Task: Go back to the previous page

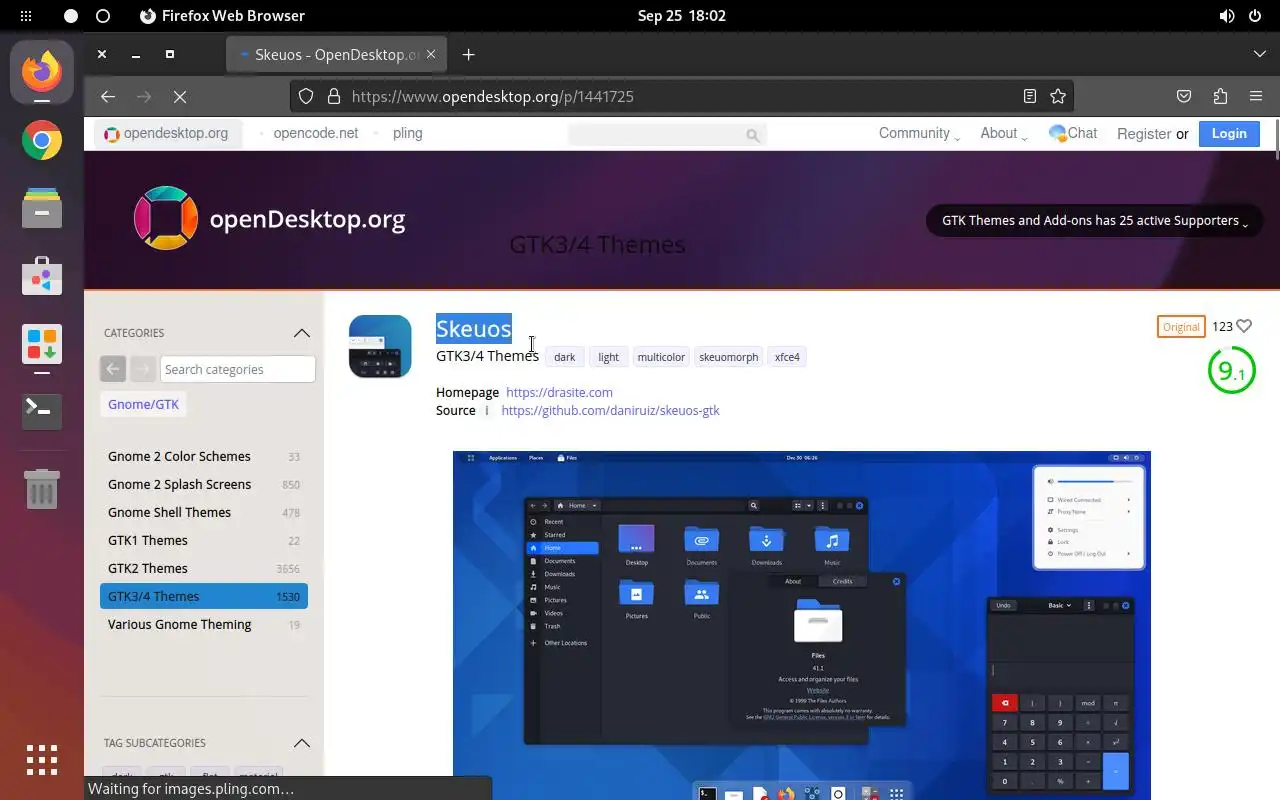Action: click(108, 96)
